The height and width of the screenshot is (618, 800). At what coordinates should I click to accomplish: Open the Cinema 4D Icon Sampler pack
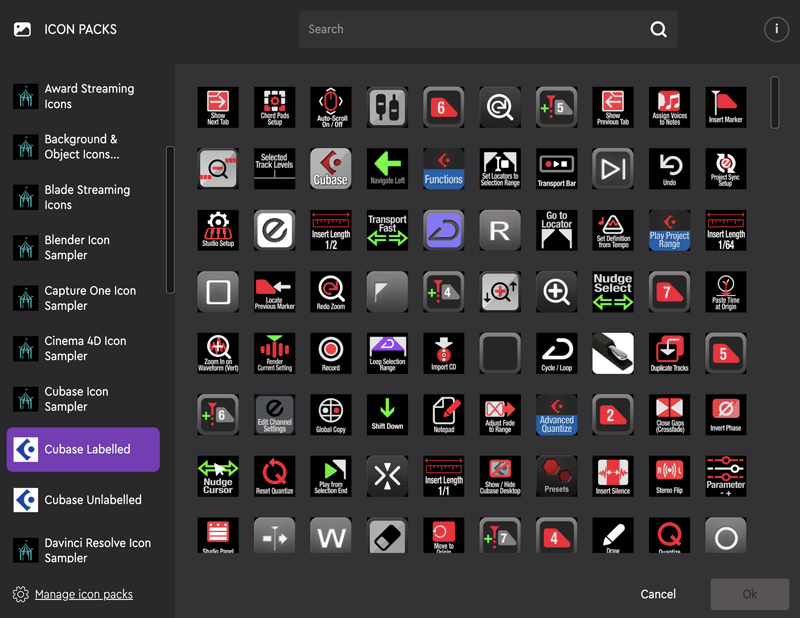(83, 348)
